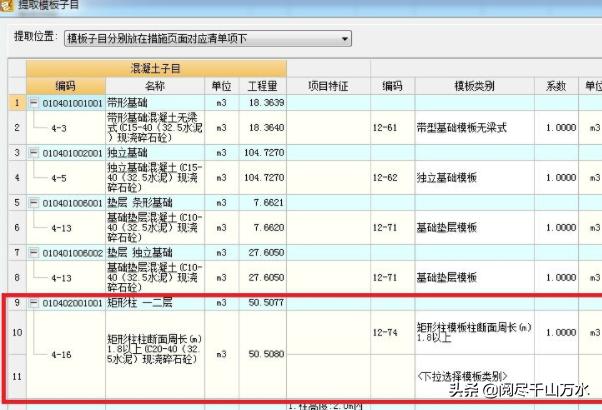Click the quantity value 7.6621
Viewport: 602px width, 410px height.
coord(269,202)
